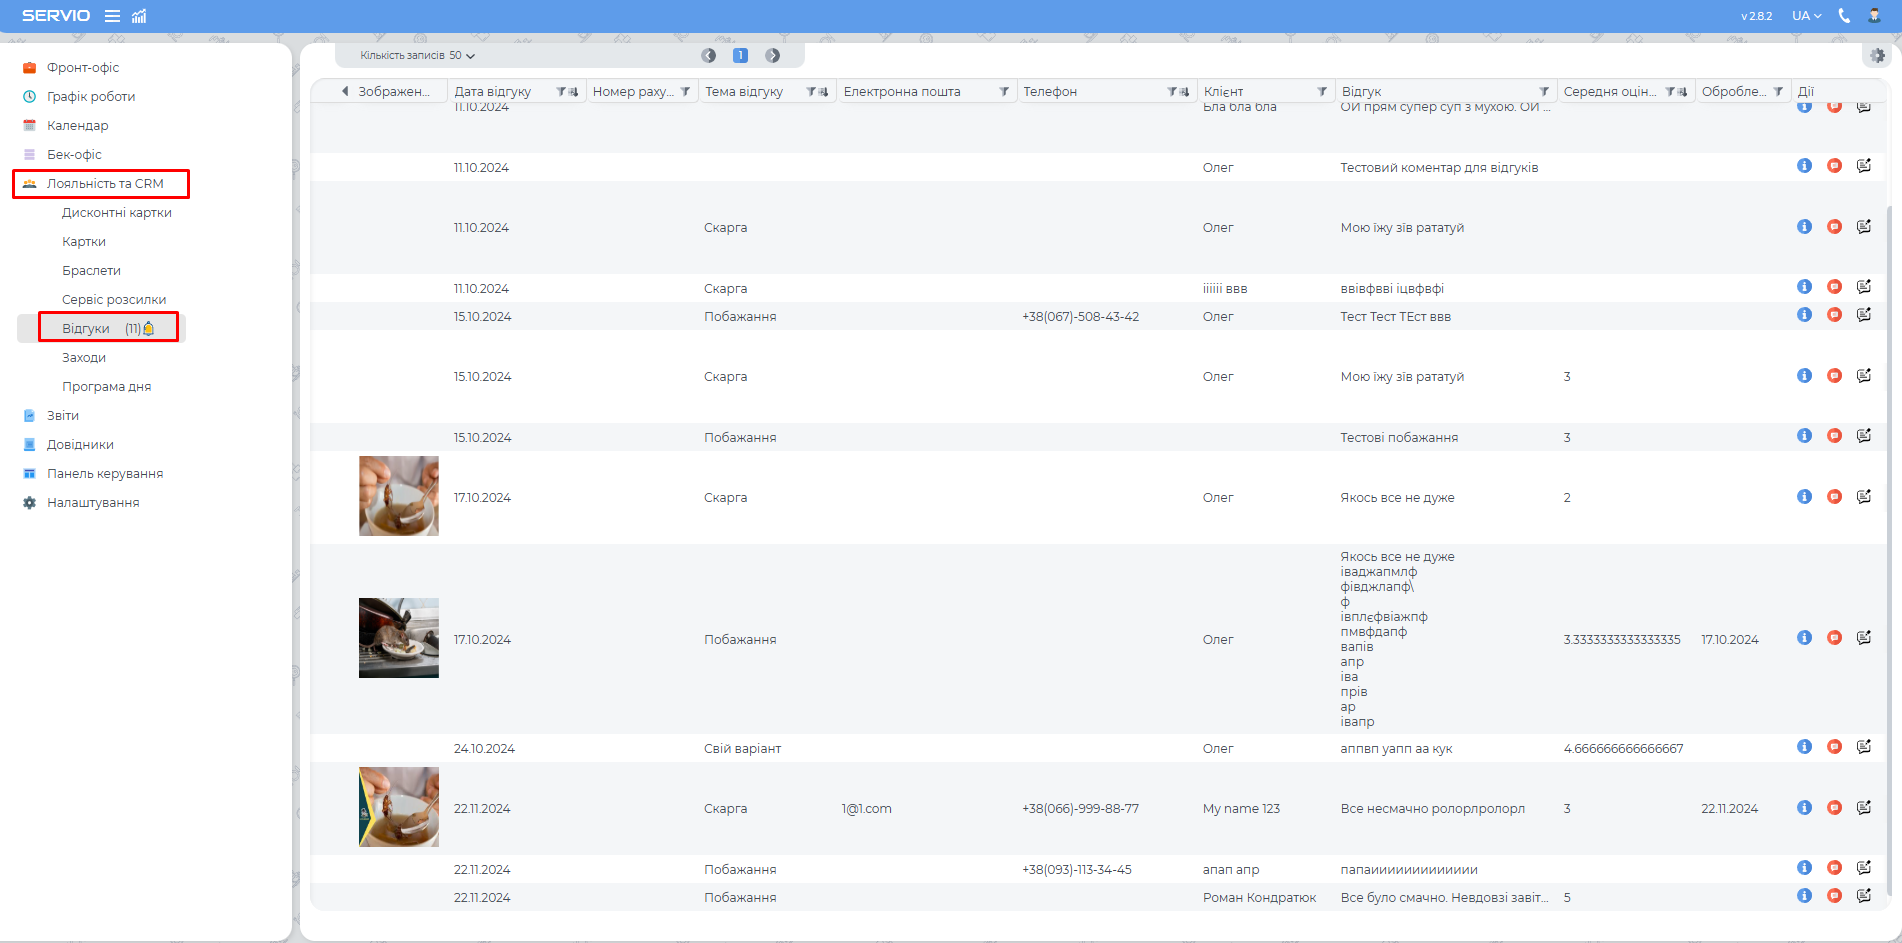1902x943 pixels.
Task: Sort by Дата відгуку column sort icon
Action: [573, 92]
